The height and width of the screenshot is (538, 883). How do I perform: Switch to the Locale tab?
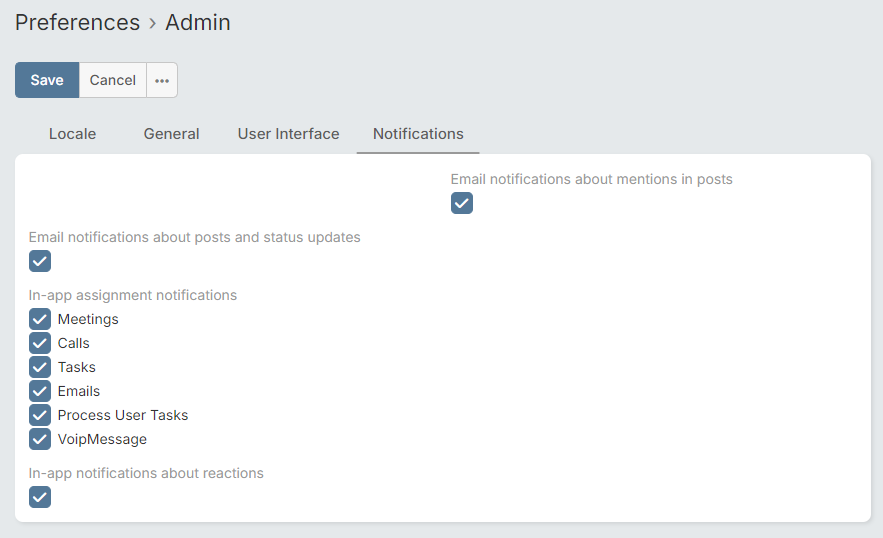(73, 134)
